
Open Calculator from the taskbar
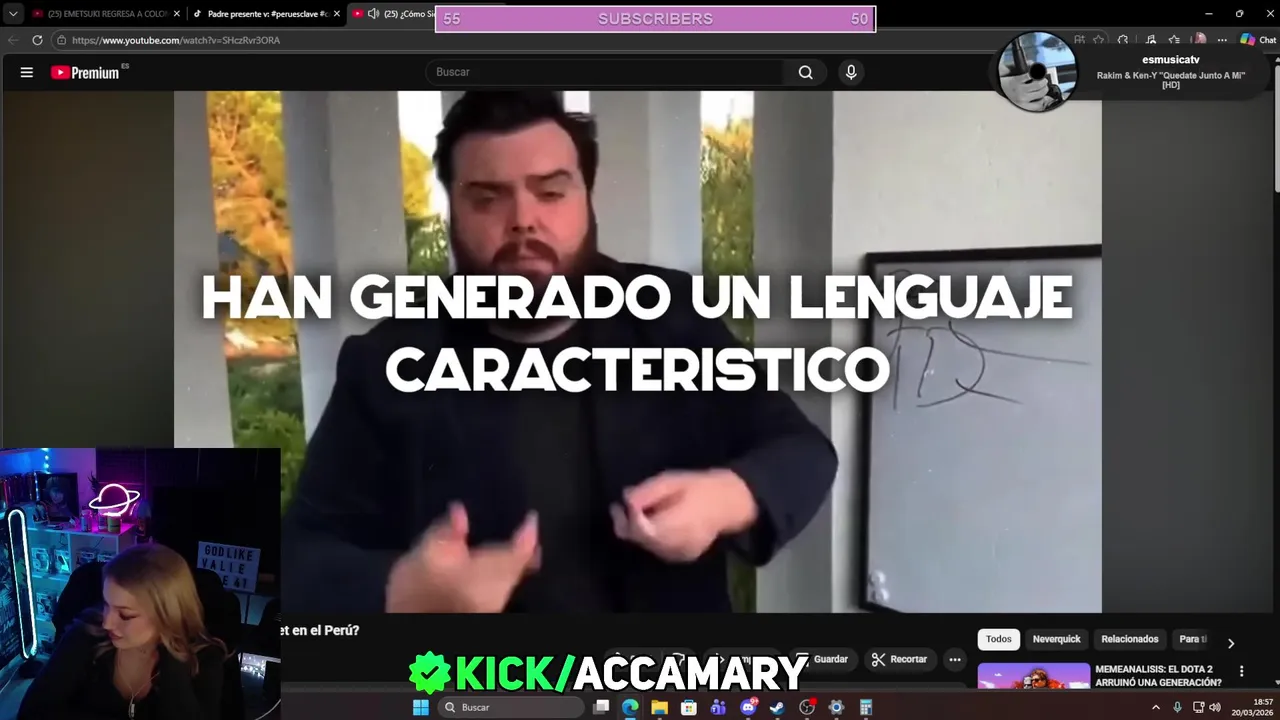866,707
